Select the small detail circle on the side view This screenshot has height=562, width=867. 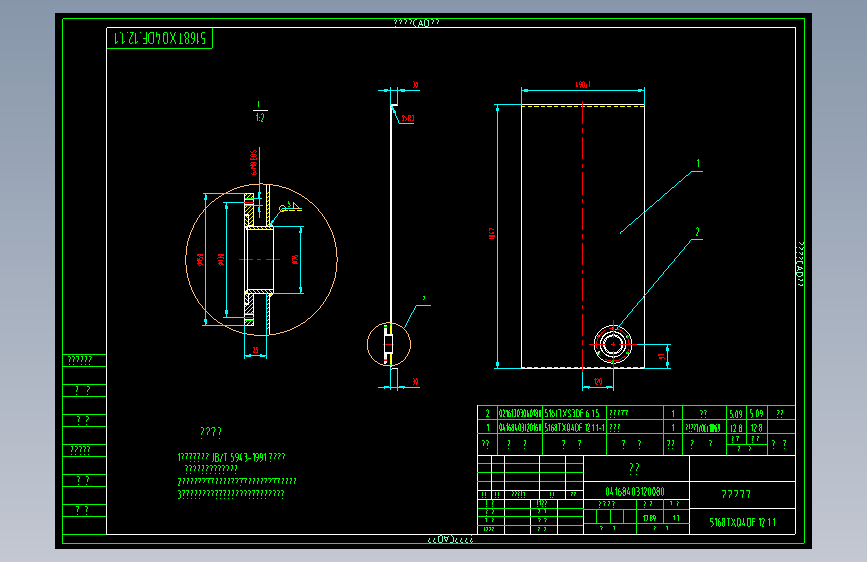(x=389, y=344)
